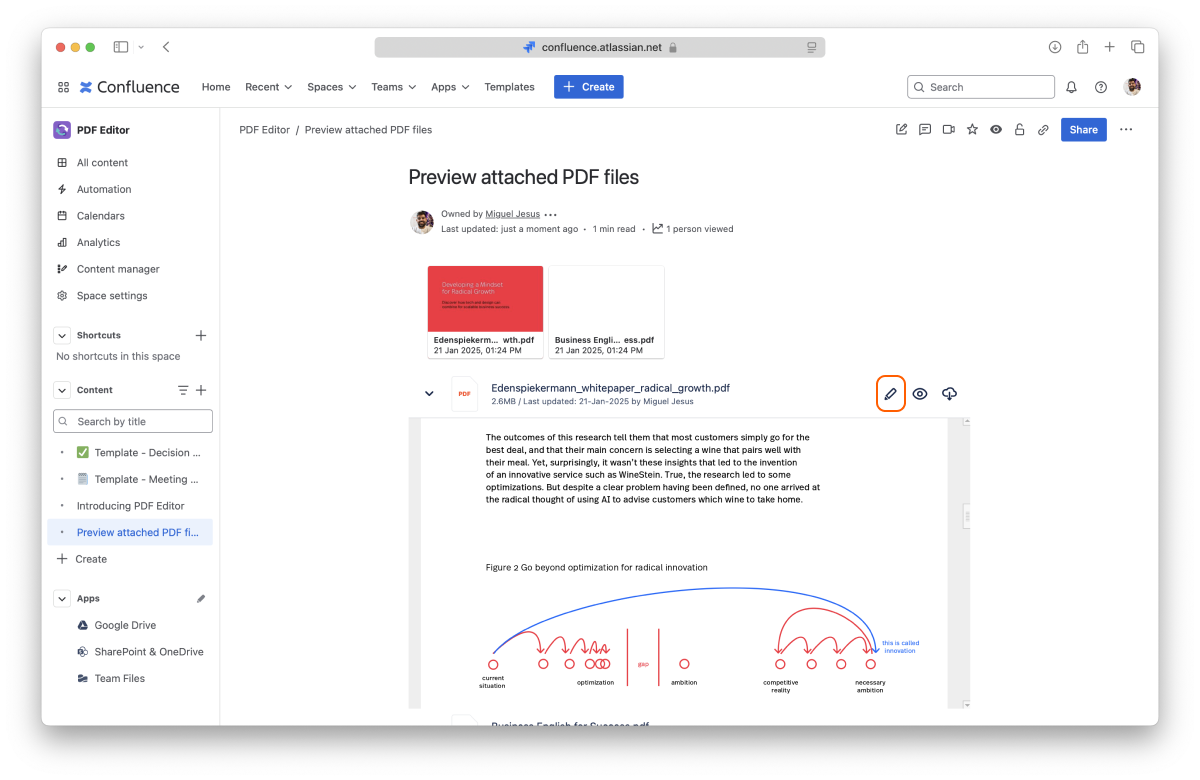This screenshot has height=780, width=1200.
Task: Open the Apps dropdown in top navigation
Action: pos(450,87)
